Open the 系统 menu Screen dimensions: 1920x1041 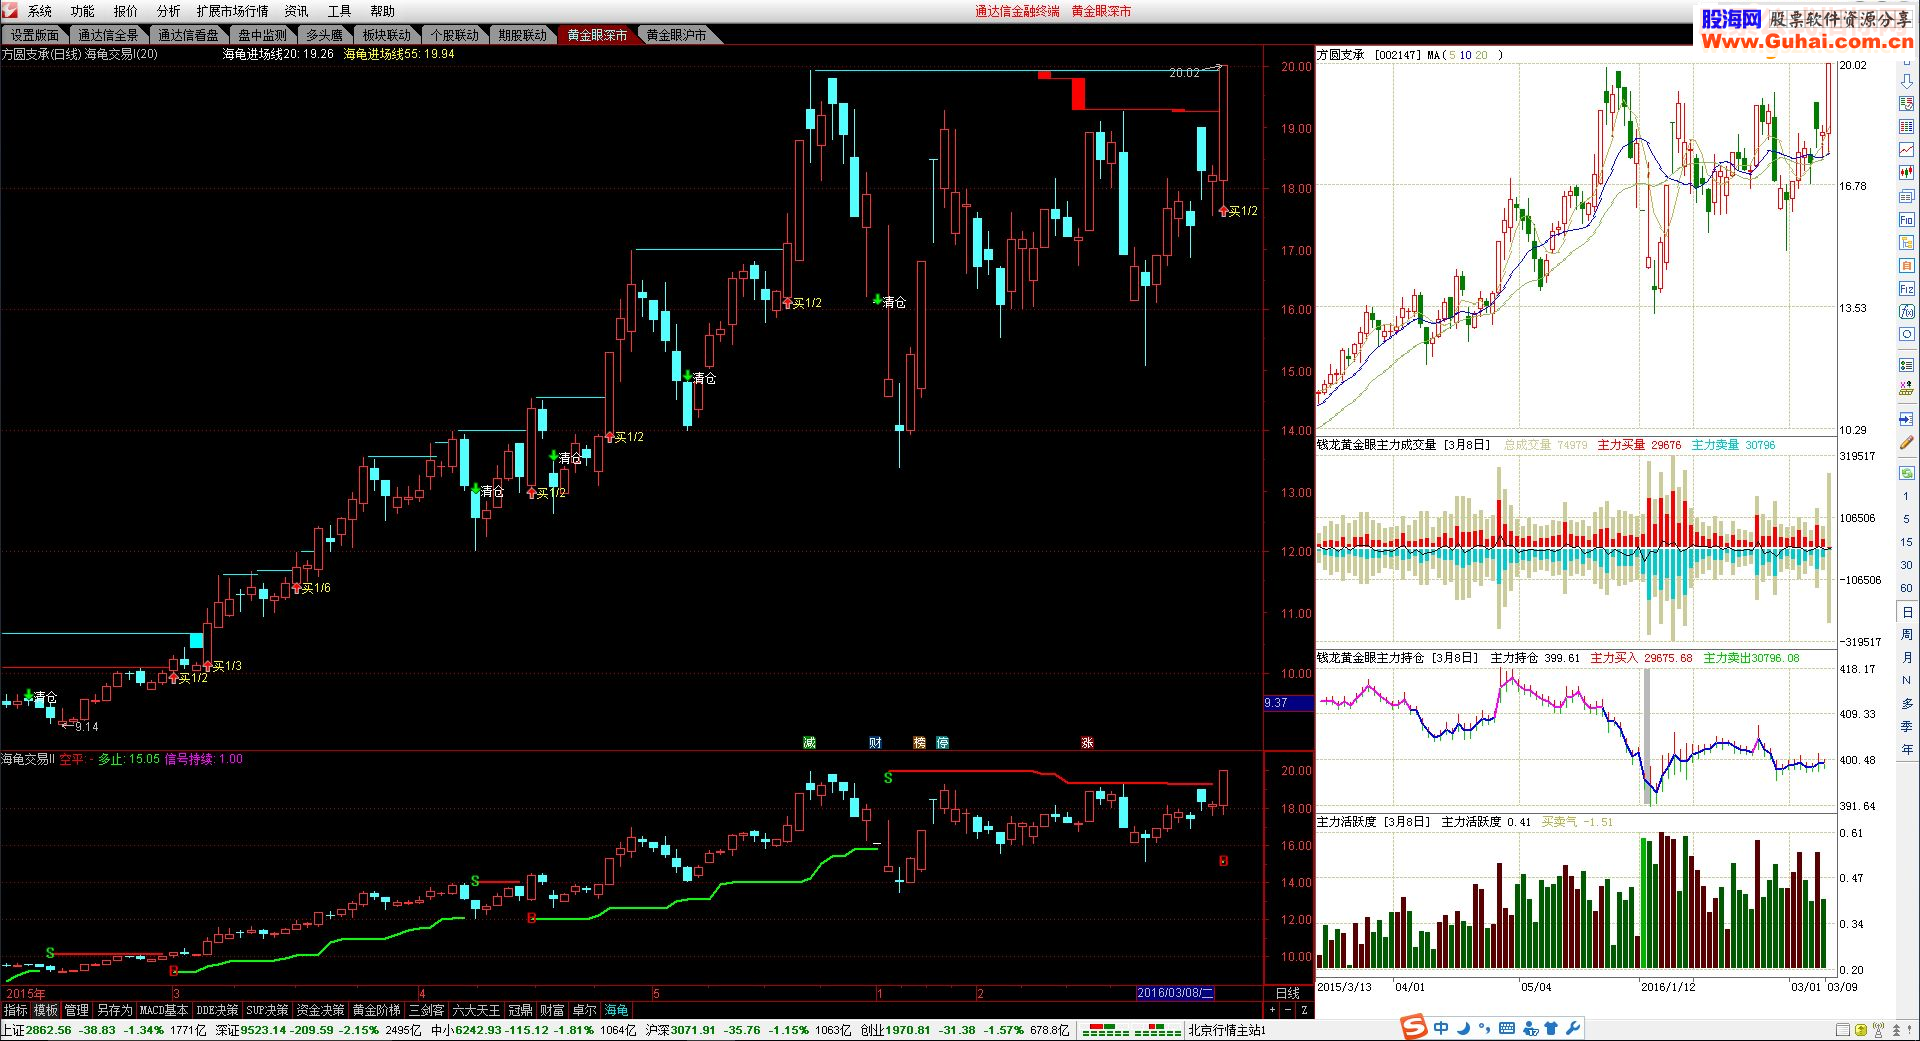coord(40,11)
